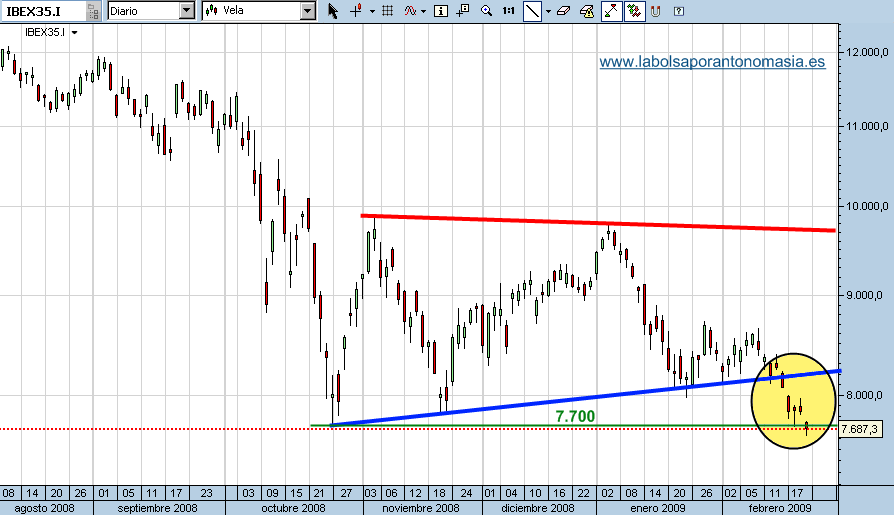This screenshot has height=516, width=894.
Task: Expand the line tool options arrow
Action: [x=548, y=11]
